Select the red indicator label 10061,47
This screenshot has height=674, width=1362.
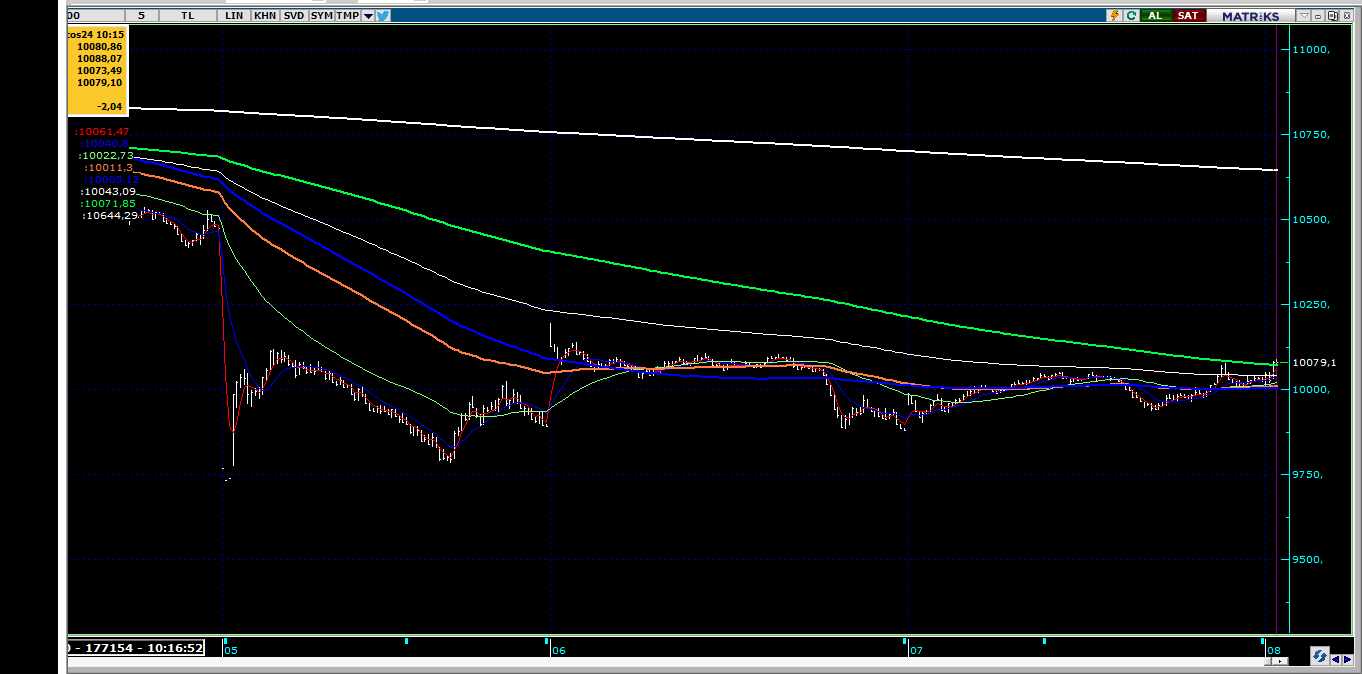pyautogui.click(x=102, y=132)
